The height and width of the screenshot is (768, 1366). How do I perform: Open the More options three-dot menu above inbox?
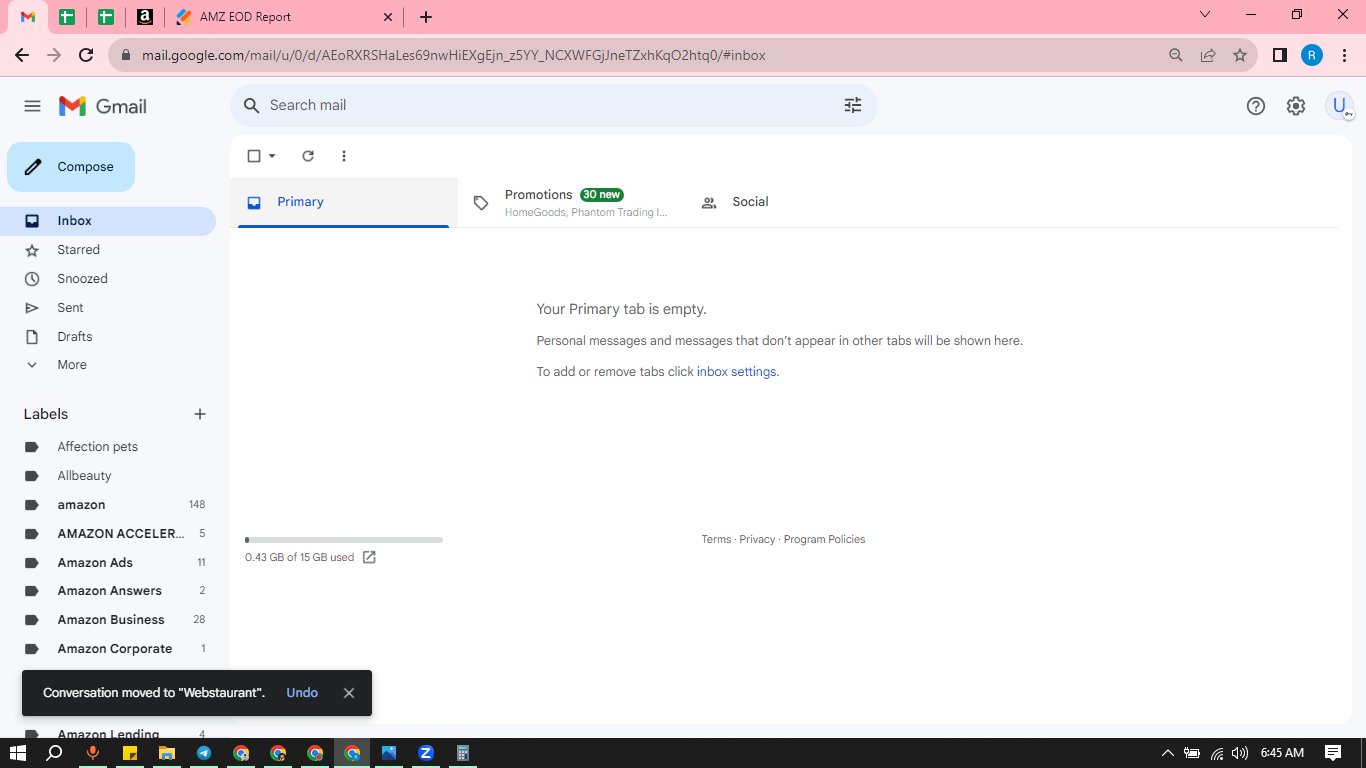click(x=344, y=156)
